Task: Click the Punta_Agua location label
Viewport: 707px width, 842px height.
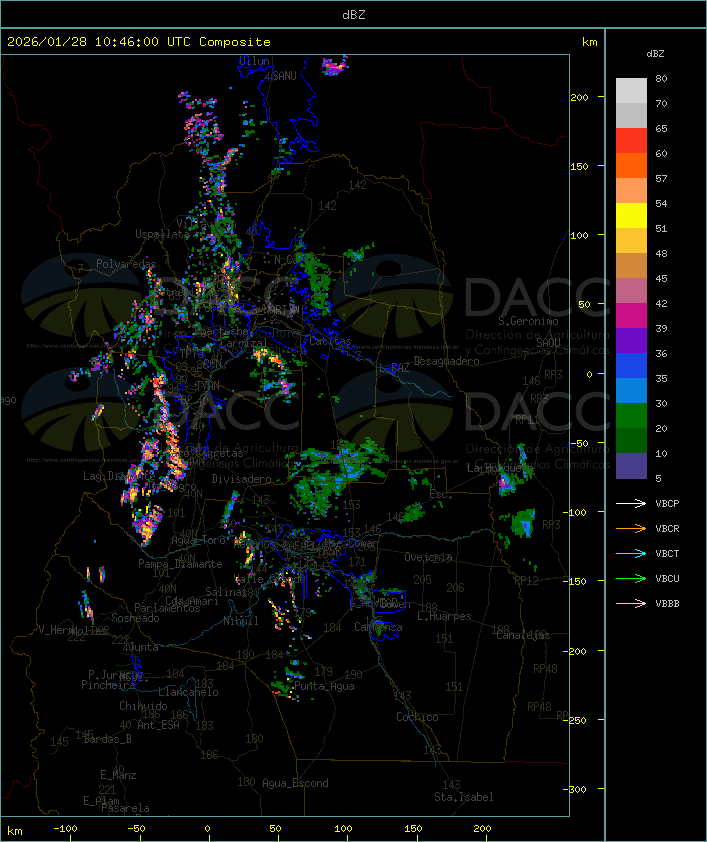Action: click(x=326, y=686)
